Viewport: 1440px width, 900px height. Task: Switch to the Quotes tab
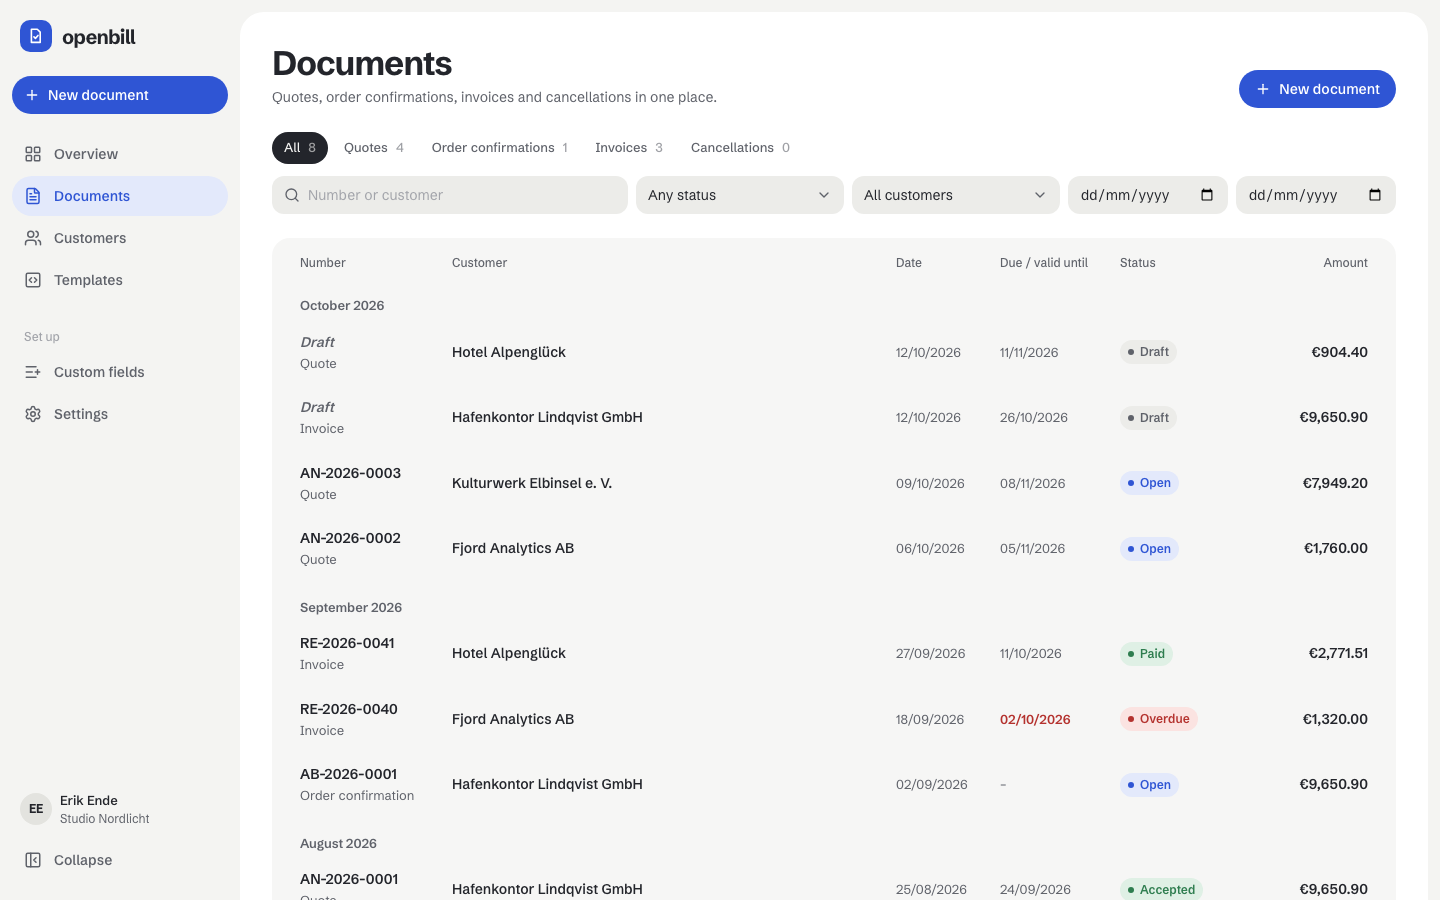[x=374, y=147]
